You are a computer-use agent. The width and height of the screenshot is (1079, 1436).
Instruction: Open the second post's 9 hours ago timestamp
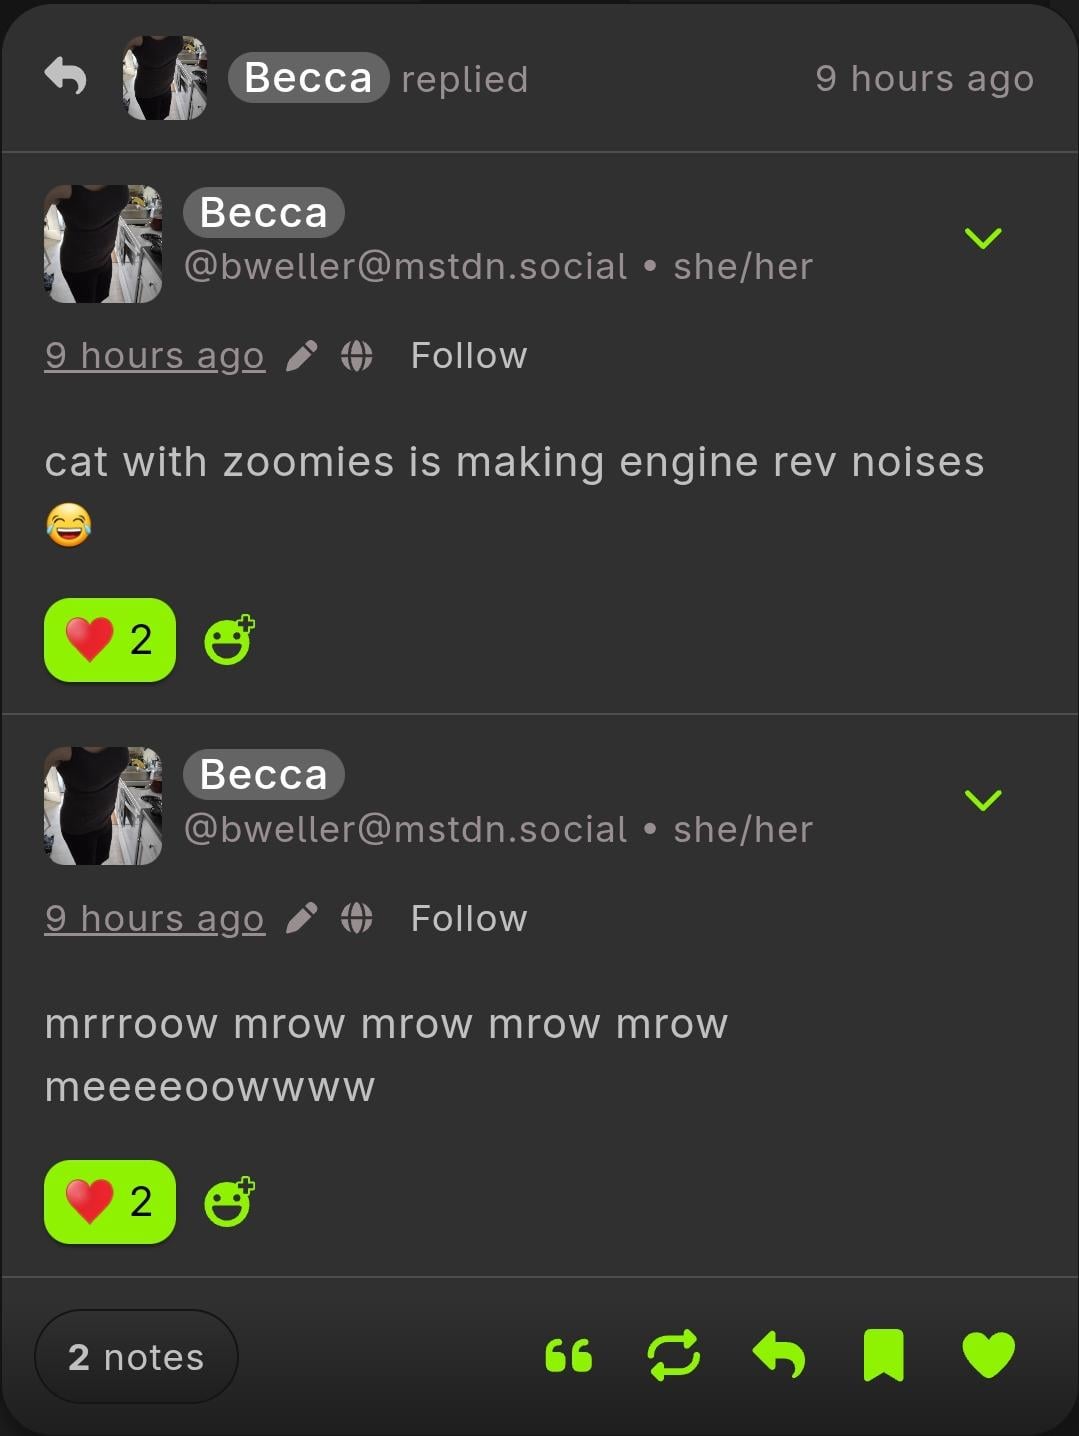click(155, 918)
